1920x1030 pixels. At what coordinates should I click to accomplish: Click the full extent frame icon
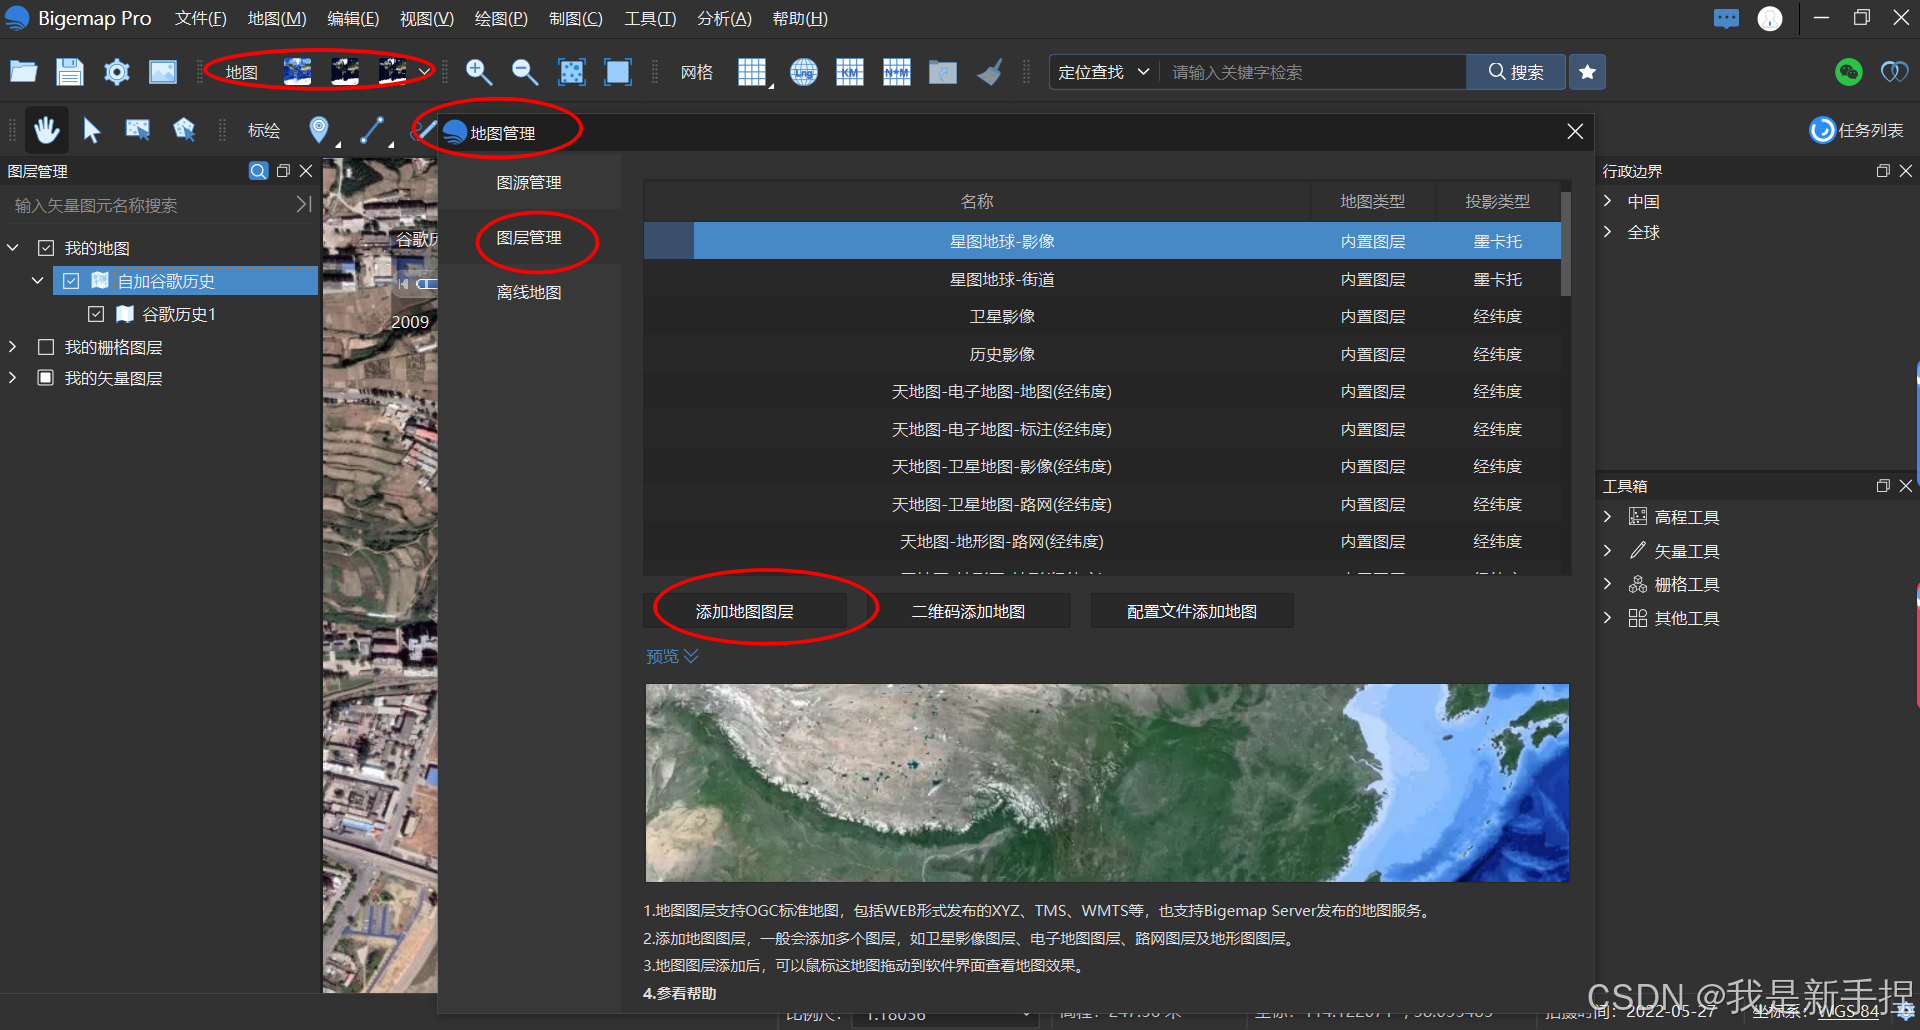pos(619,71)
